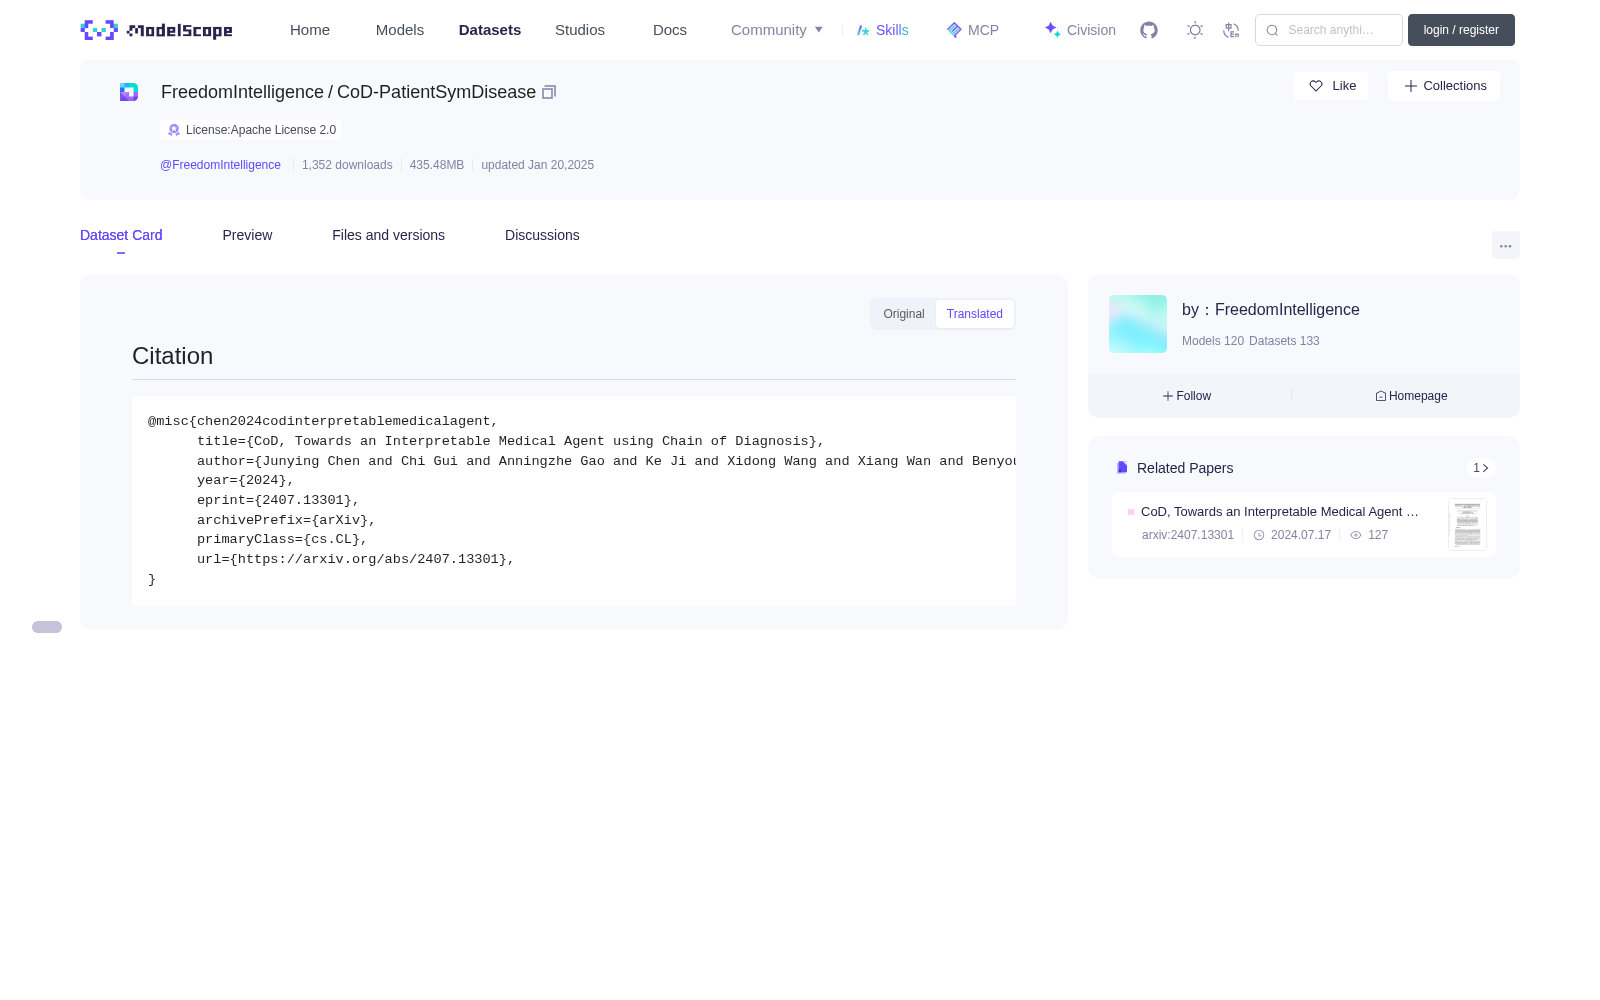Switch to the Files and versions tab
The image size is (1600, 1000).
pyautogui.click(x=388, y=235)
